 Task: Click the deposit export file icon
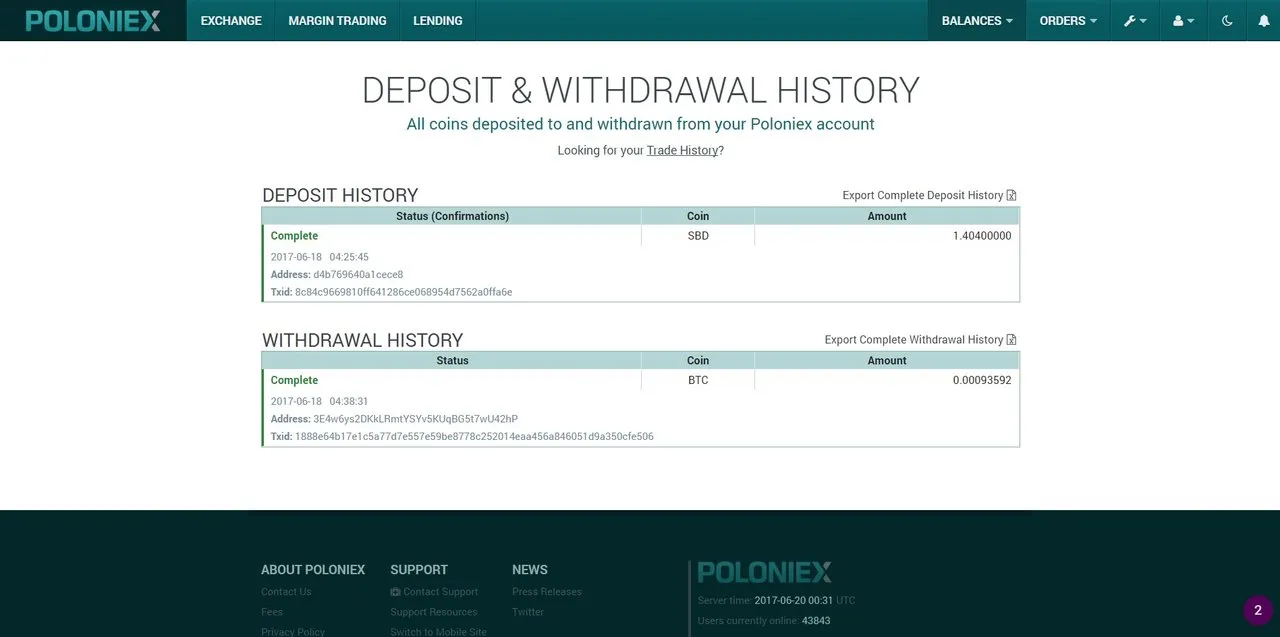pyautogui.click(x=1012, y=195)
